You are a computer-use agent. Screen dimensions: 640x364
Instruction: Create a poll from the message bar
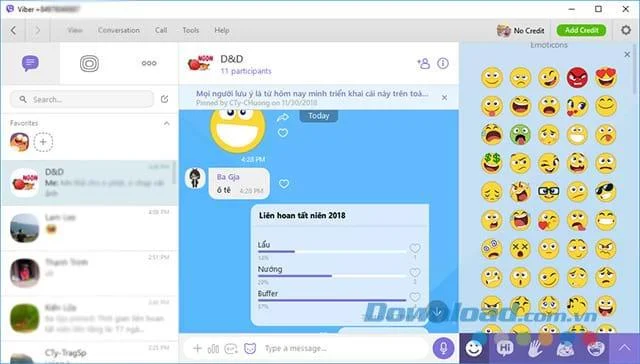click(x=213, y=348)
